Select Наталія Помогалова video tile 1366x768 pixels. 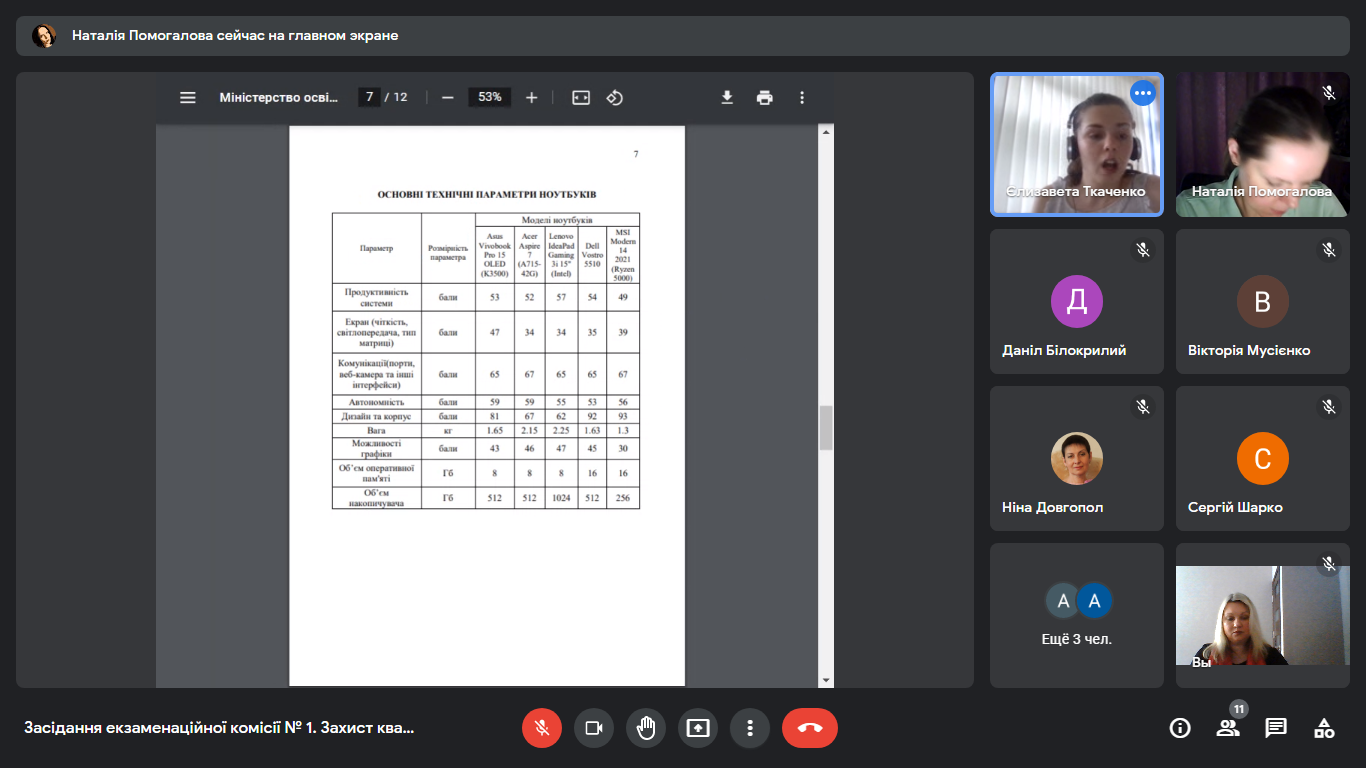(1263, 144)
